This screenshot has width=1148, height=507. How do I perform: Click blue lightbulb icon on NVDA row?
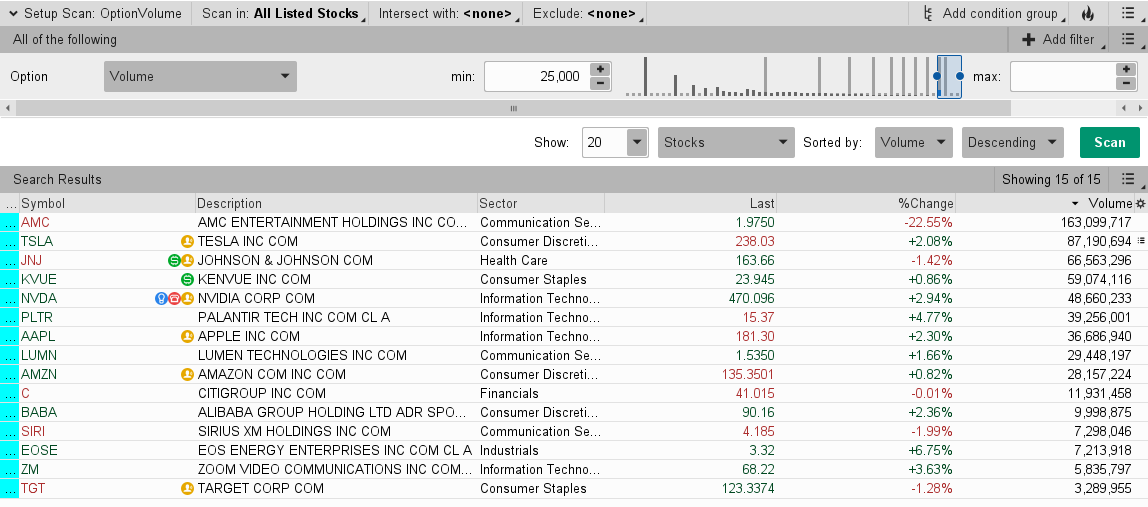pos(161,298)
